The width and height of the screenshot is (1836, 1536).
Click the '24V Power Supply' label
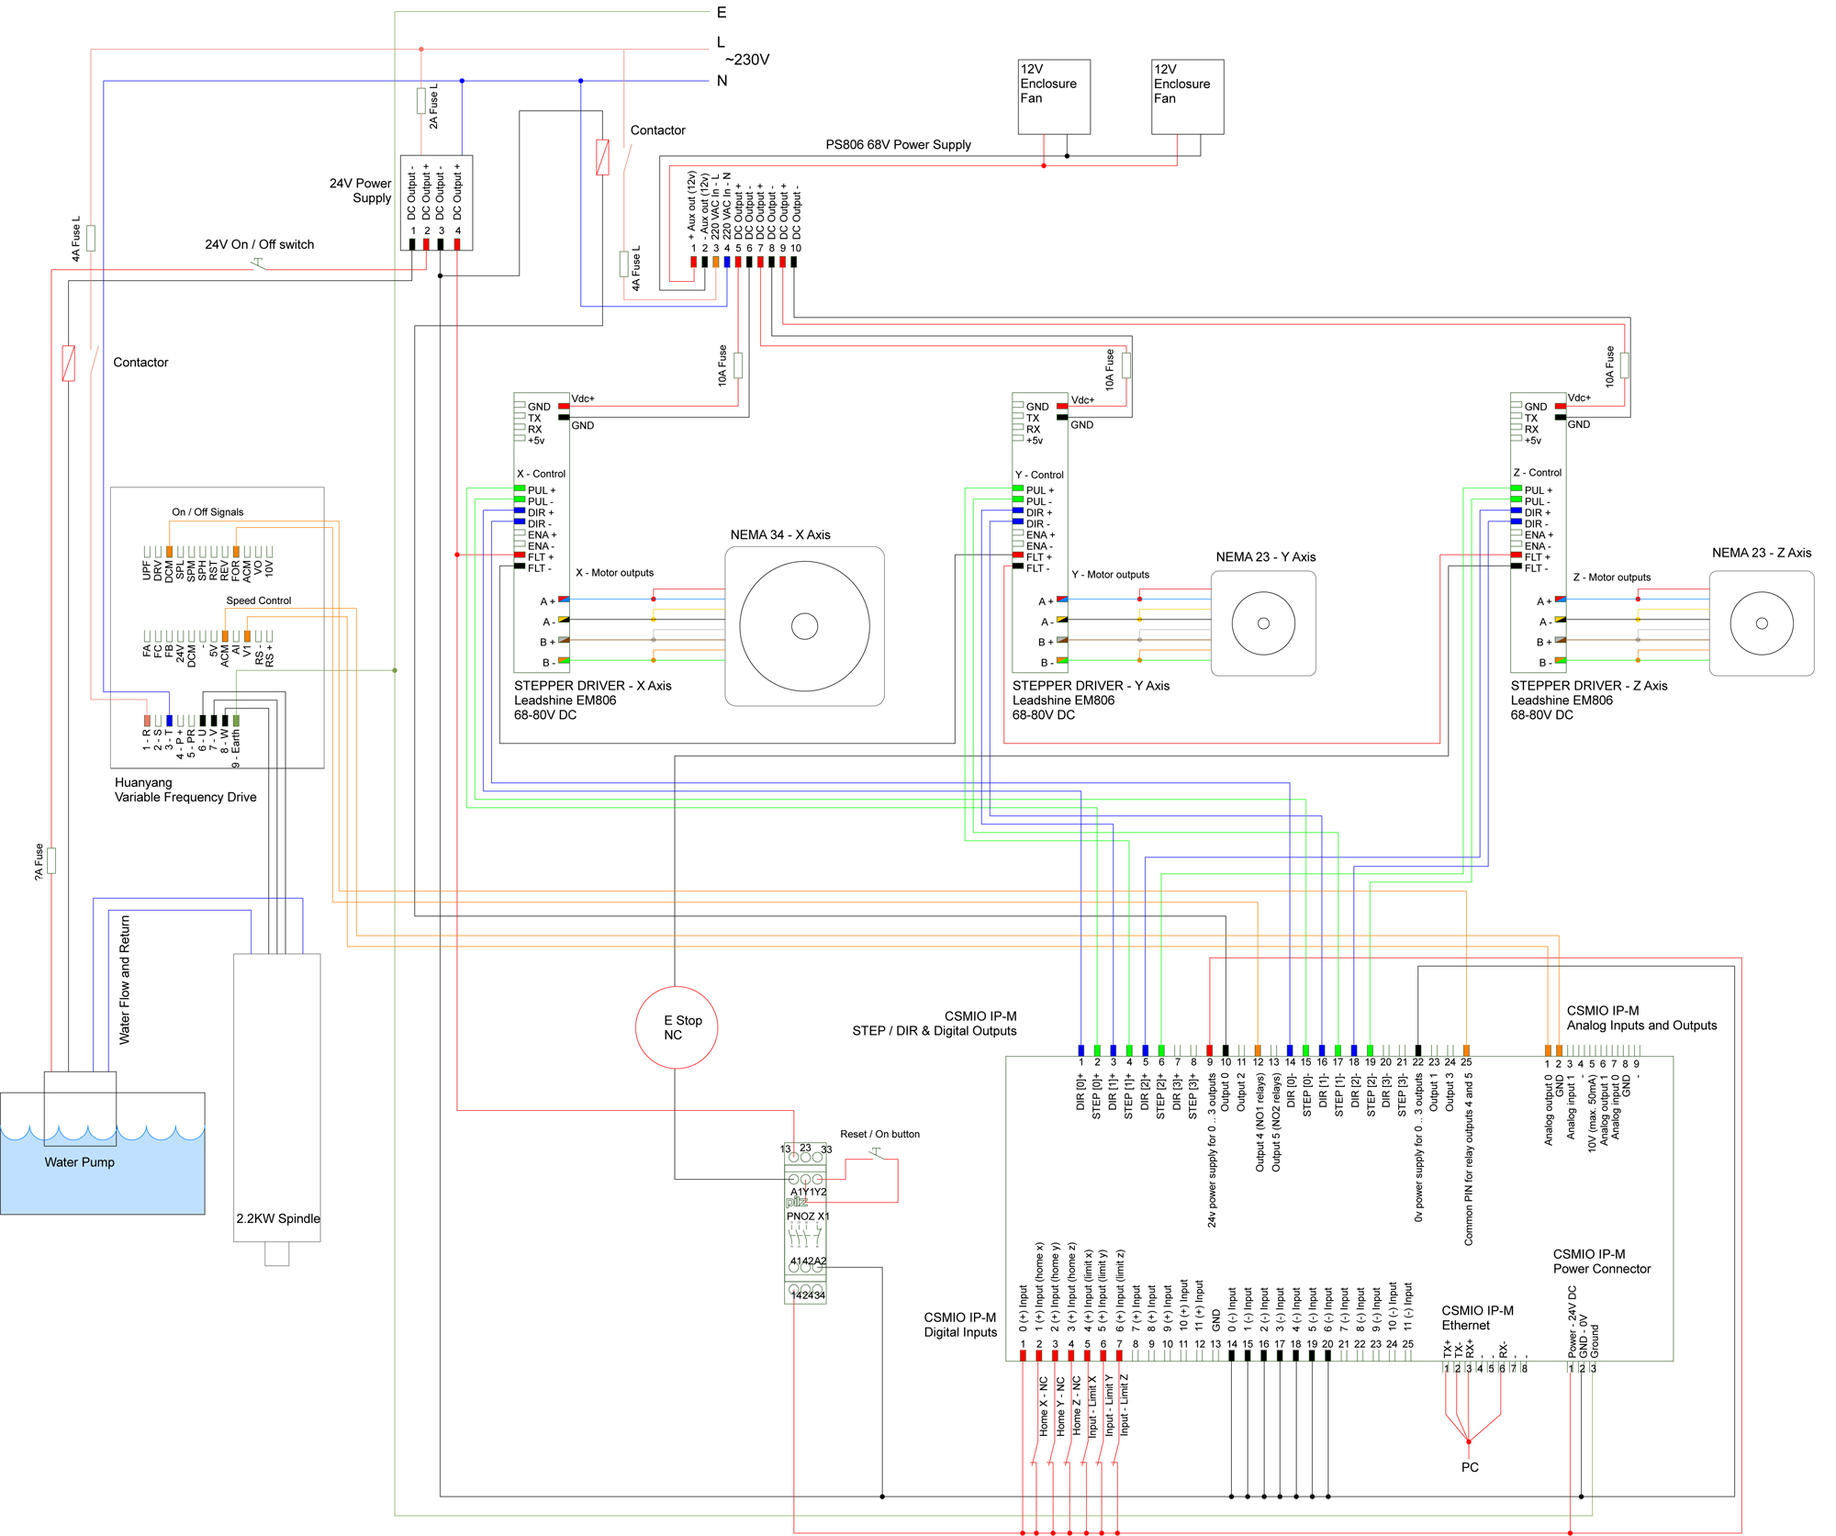pos(361,191)
